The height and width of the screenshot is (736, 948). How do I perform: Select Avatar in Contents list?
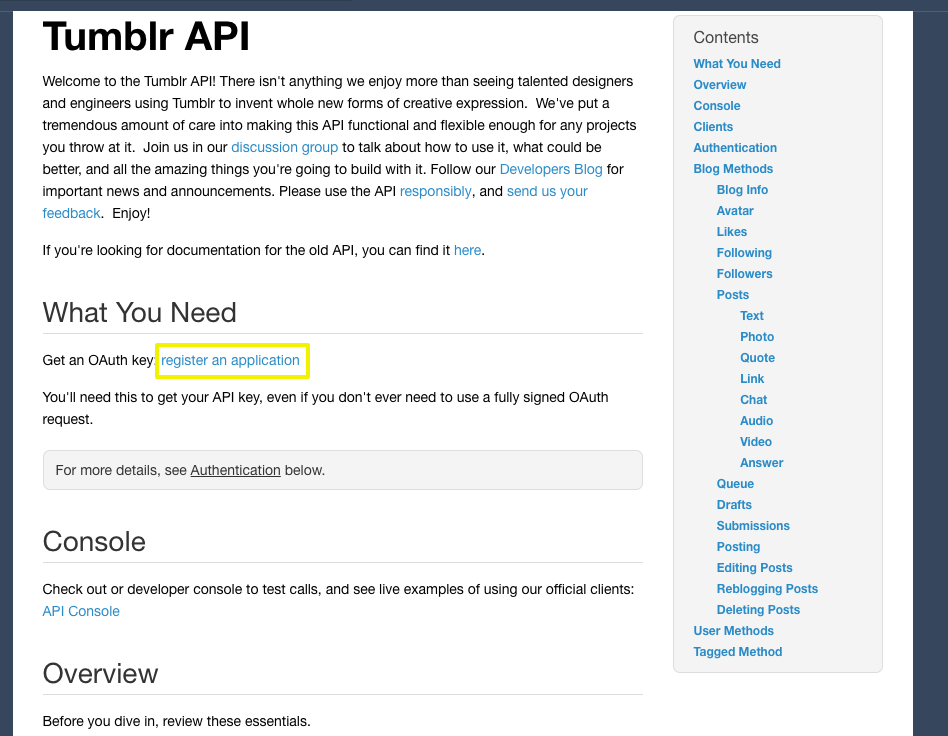pos(735,211)
